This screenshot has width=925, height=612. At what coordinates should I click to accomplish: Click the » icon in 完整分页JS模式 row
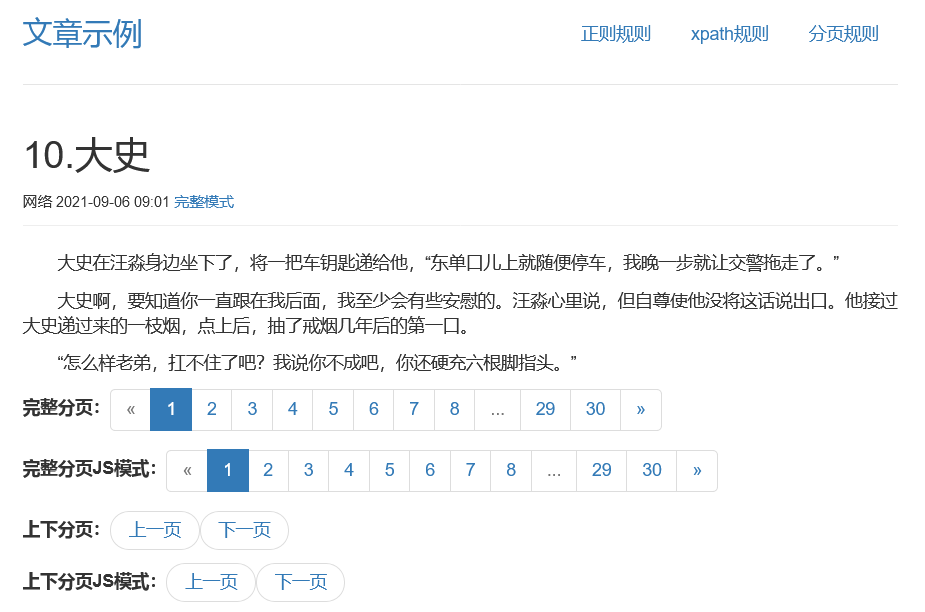pos(697,470)
